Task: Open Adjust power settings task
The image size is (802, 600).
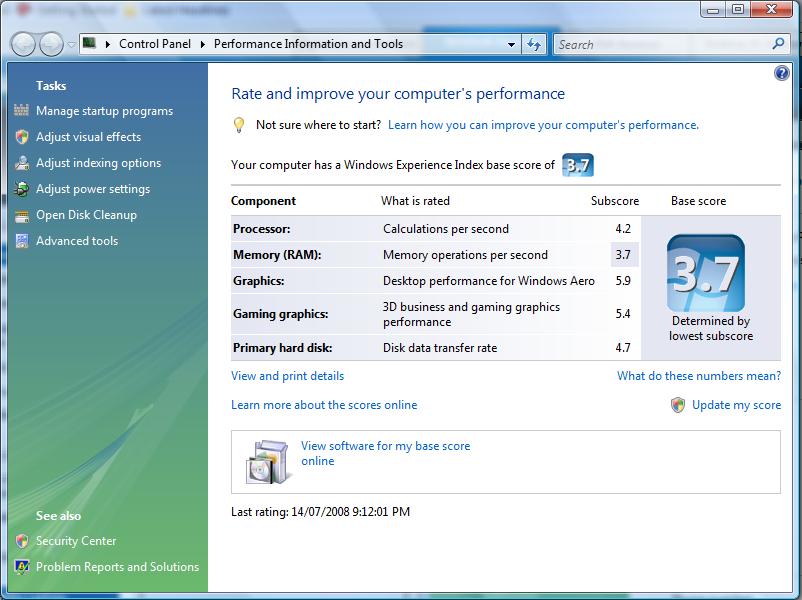Action: point(93,189)
